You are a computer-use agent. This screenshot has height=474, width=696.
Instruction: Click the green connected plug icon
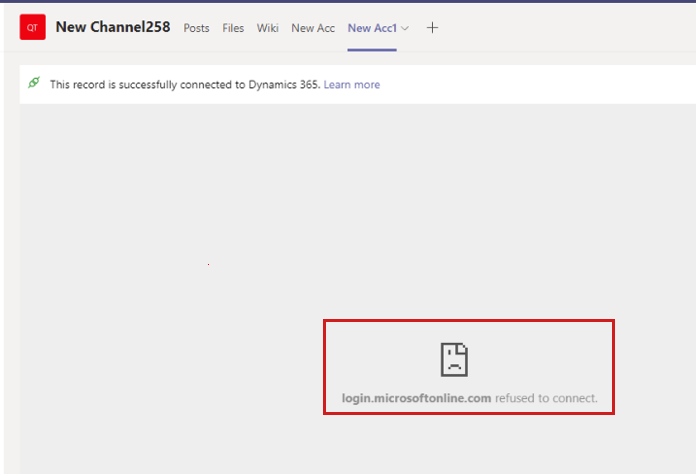[34, 83]
